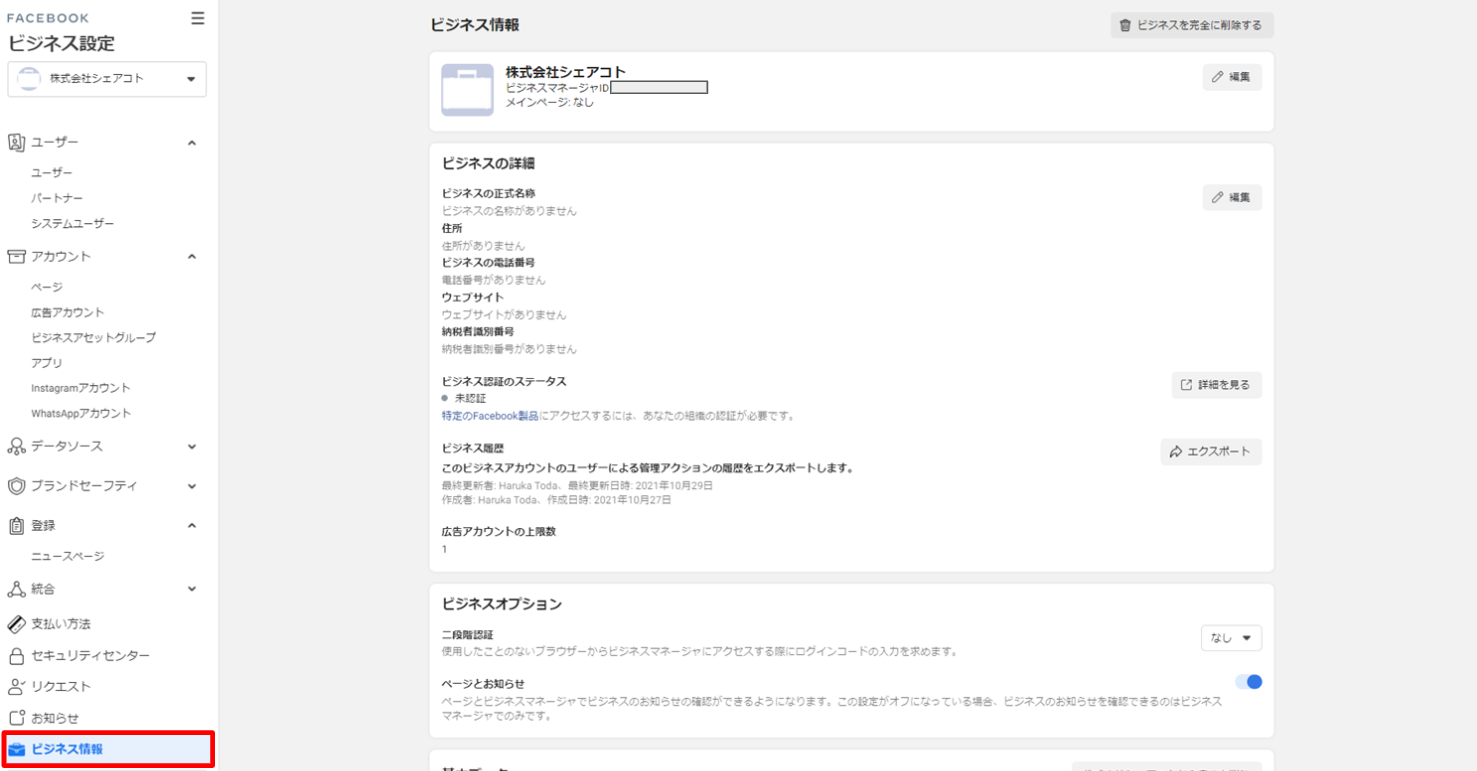The width and height of the screenshot is (1477, 771).
Task: Open アプリ in sidebar
Action: click(47, 363)
